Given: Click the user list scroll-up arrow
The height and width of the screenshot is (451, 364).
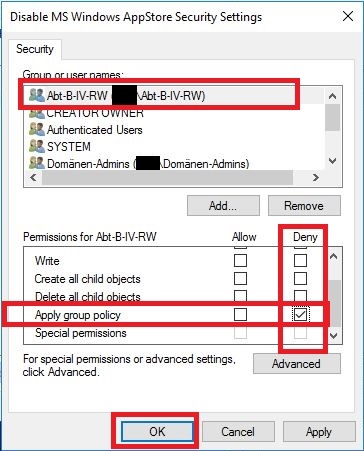Looking at the screenshot, I should pyautogui.click(x=332, y=97).
